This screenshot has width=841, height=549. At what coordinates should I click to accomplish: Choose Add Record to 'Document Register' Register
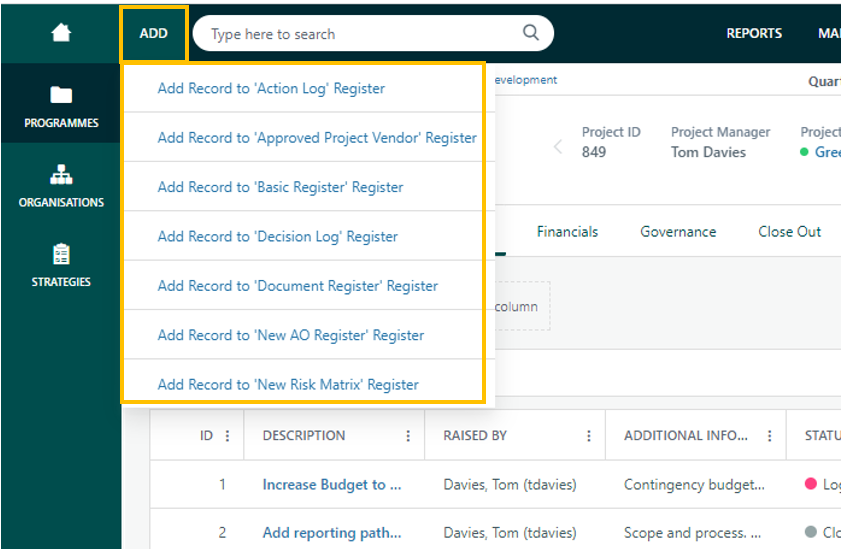coord(298,286)
